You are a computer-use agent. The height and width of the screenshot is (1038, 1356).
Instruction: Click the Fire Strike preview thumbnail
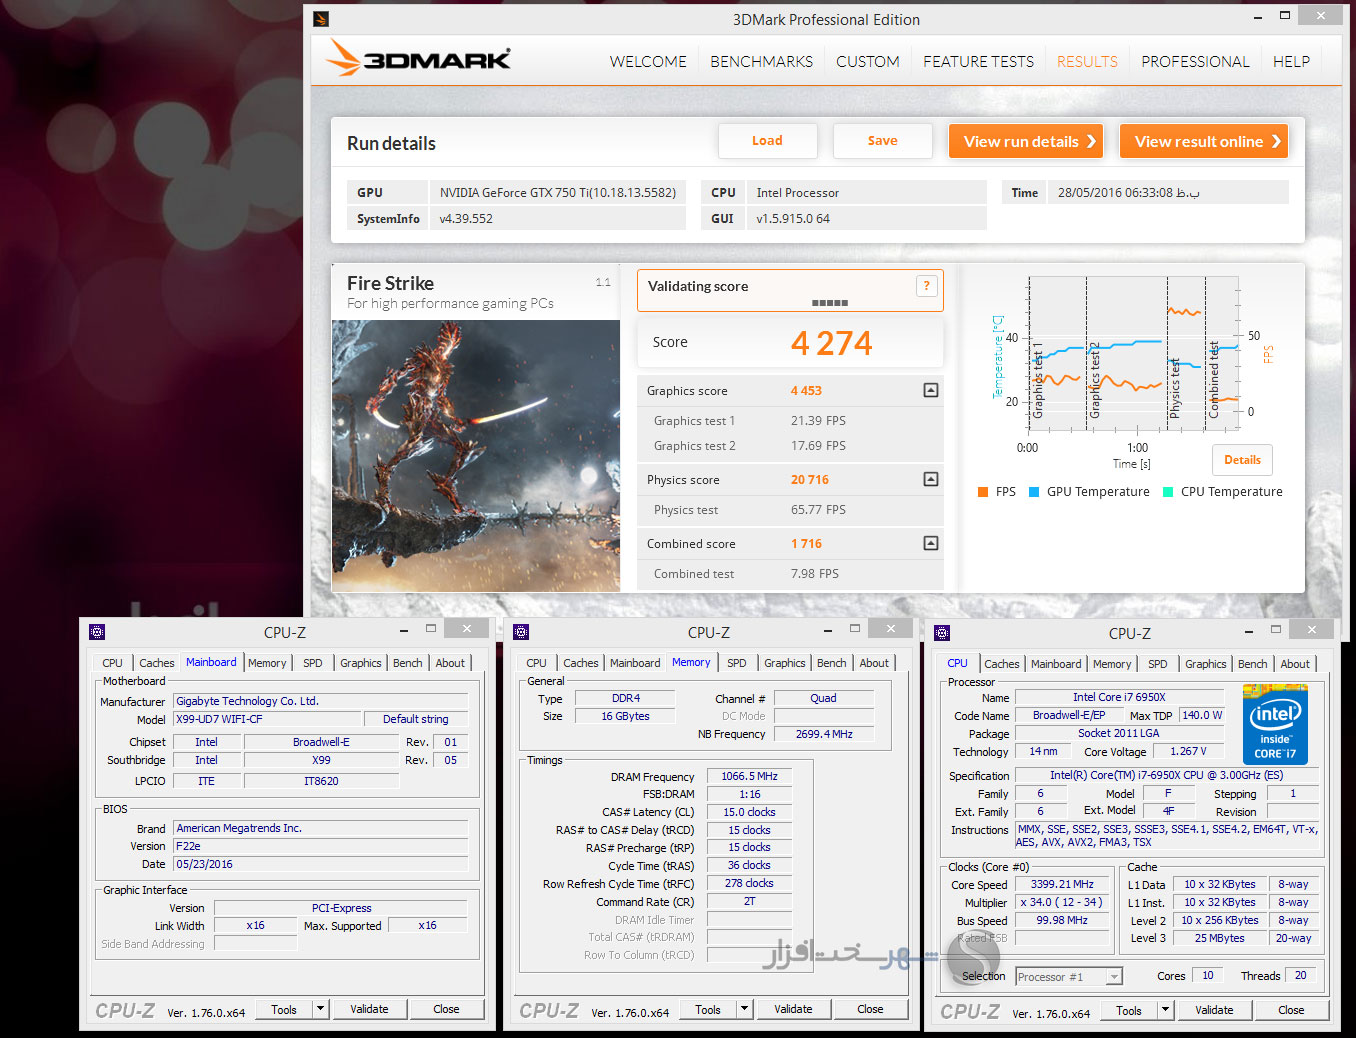pyautogui.click(x=476, y=455)
